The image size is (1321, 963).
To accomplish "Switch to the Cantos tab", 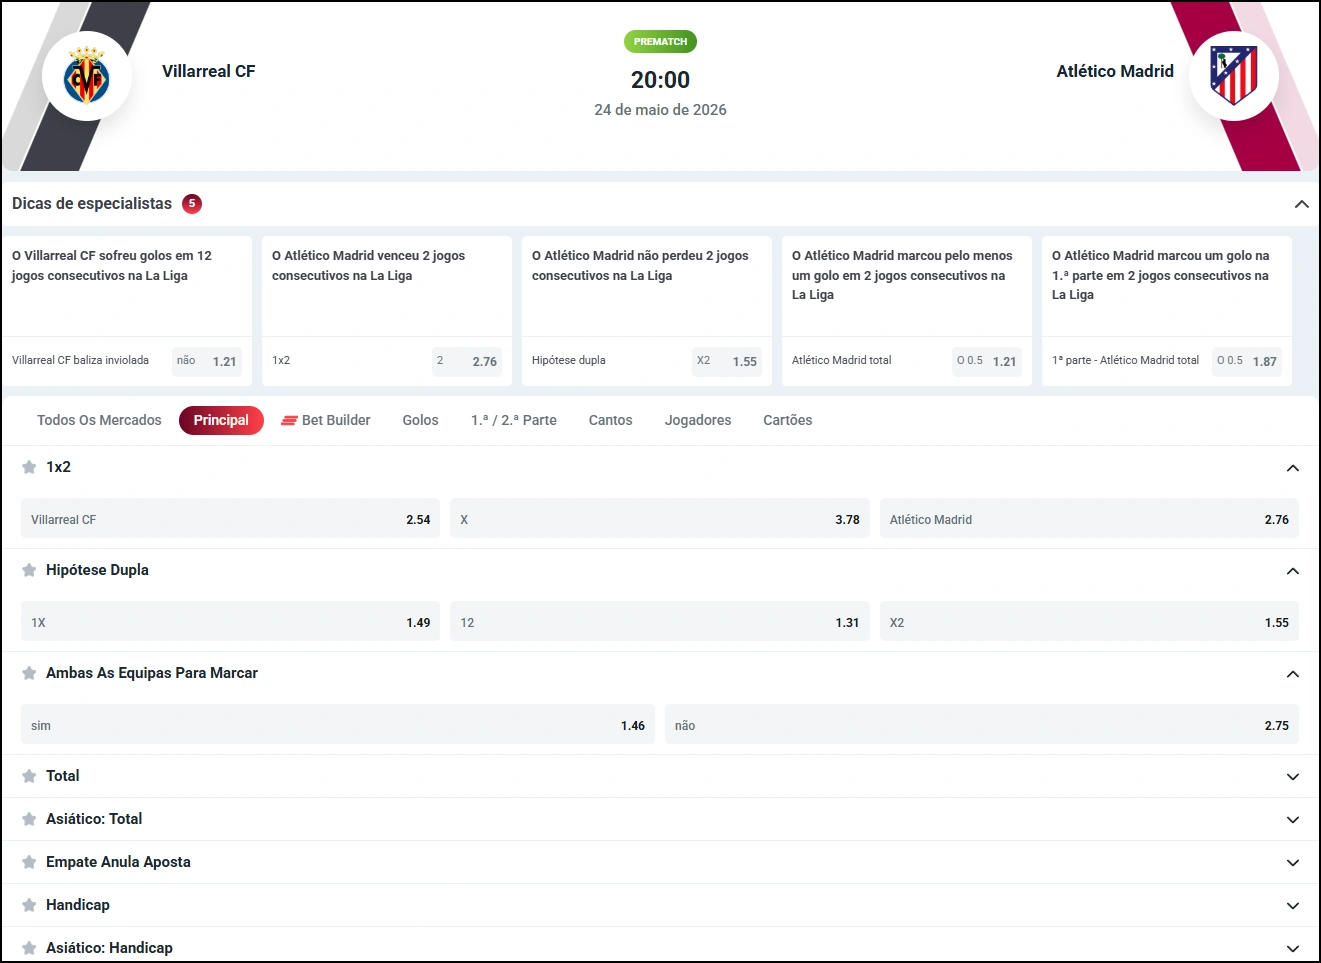I will pos(610,420).
